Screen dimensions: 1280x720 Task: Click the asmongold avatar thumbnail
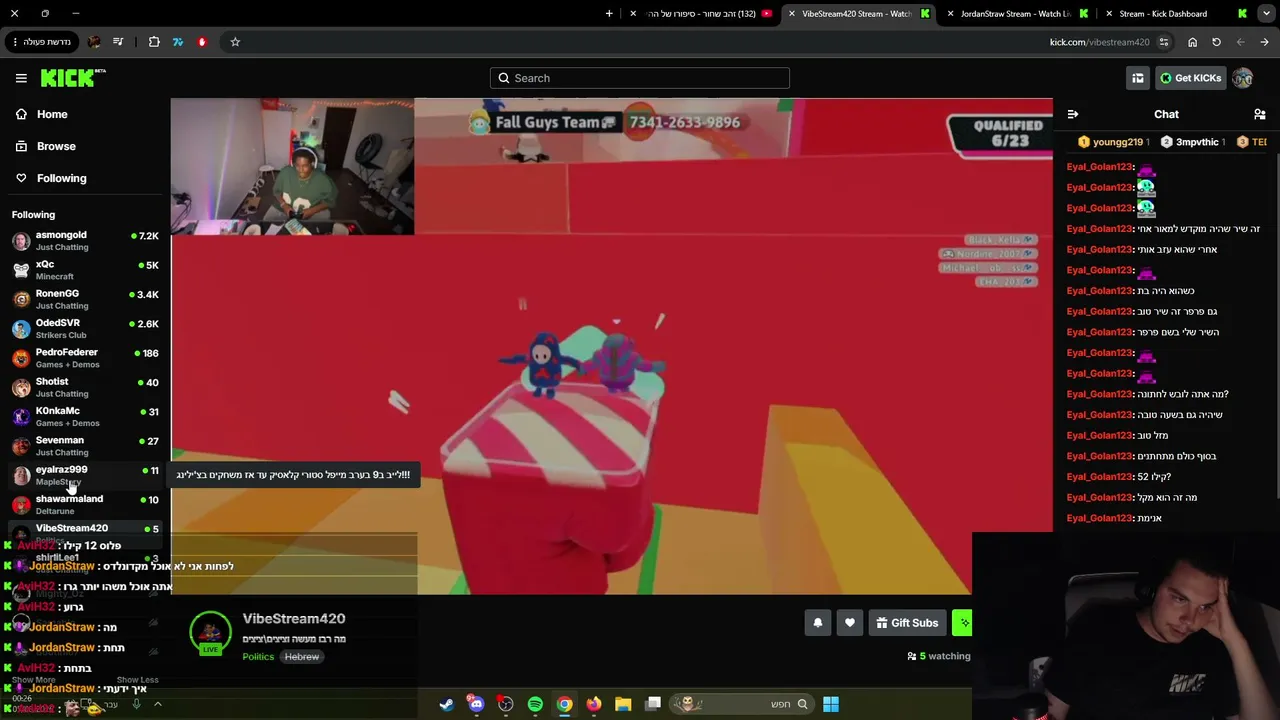21,241
